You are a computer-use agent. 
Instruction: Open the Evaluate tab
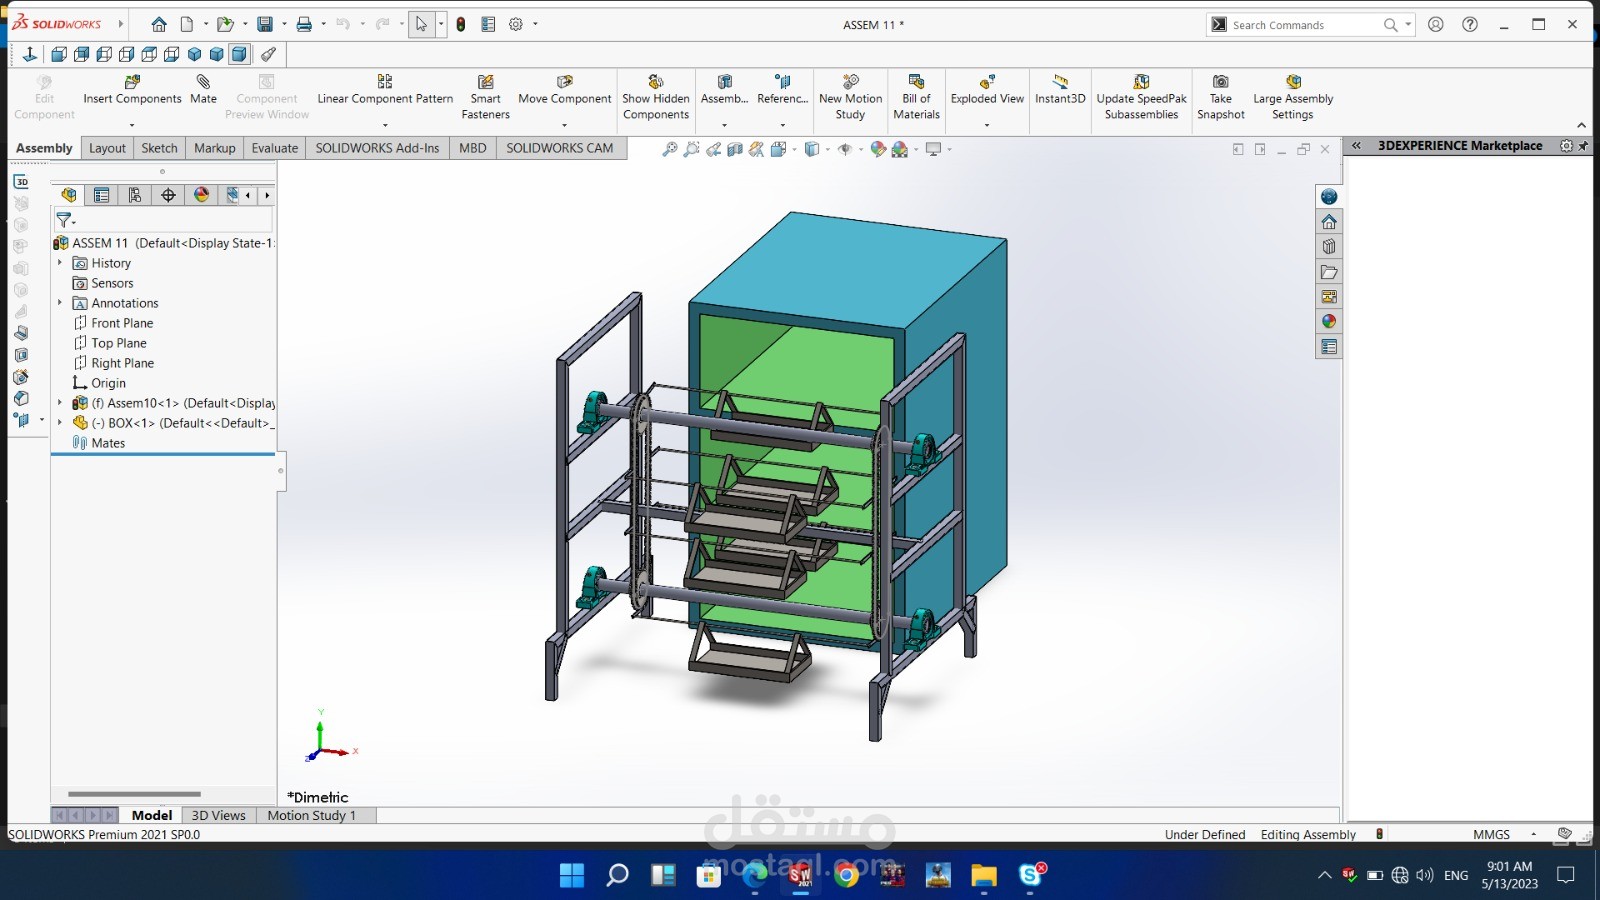[275, 148]
